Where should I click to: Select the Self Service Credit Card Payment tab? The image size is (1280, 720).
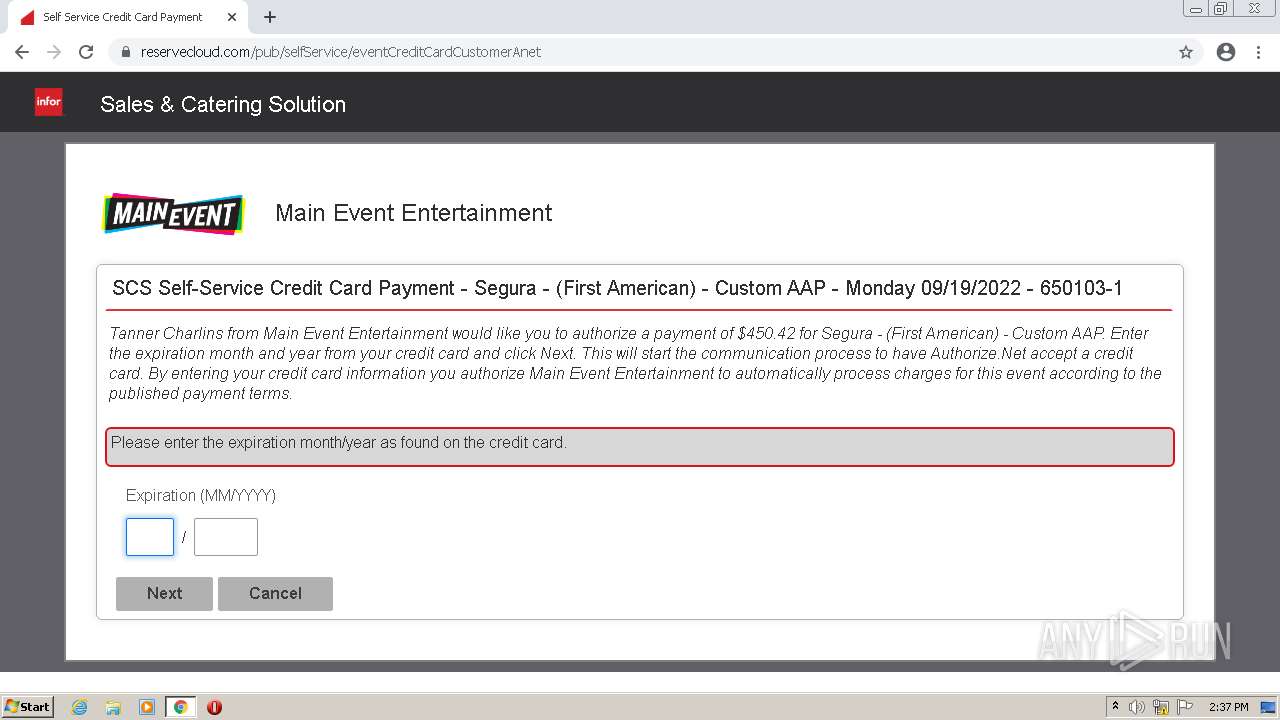[x=128, y=17]
